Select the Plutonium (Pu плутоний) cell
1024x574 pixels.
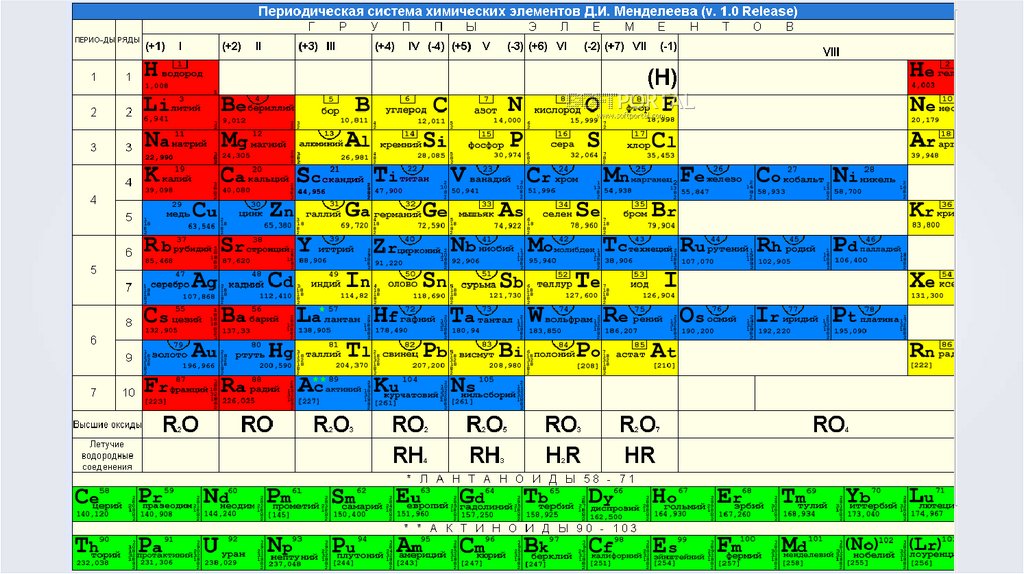tap(360, 552)
